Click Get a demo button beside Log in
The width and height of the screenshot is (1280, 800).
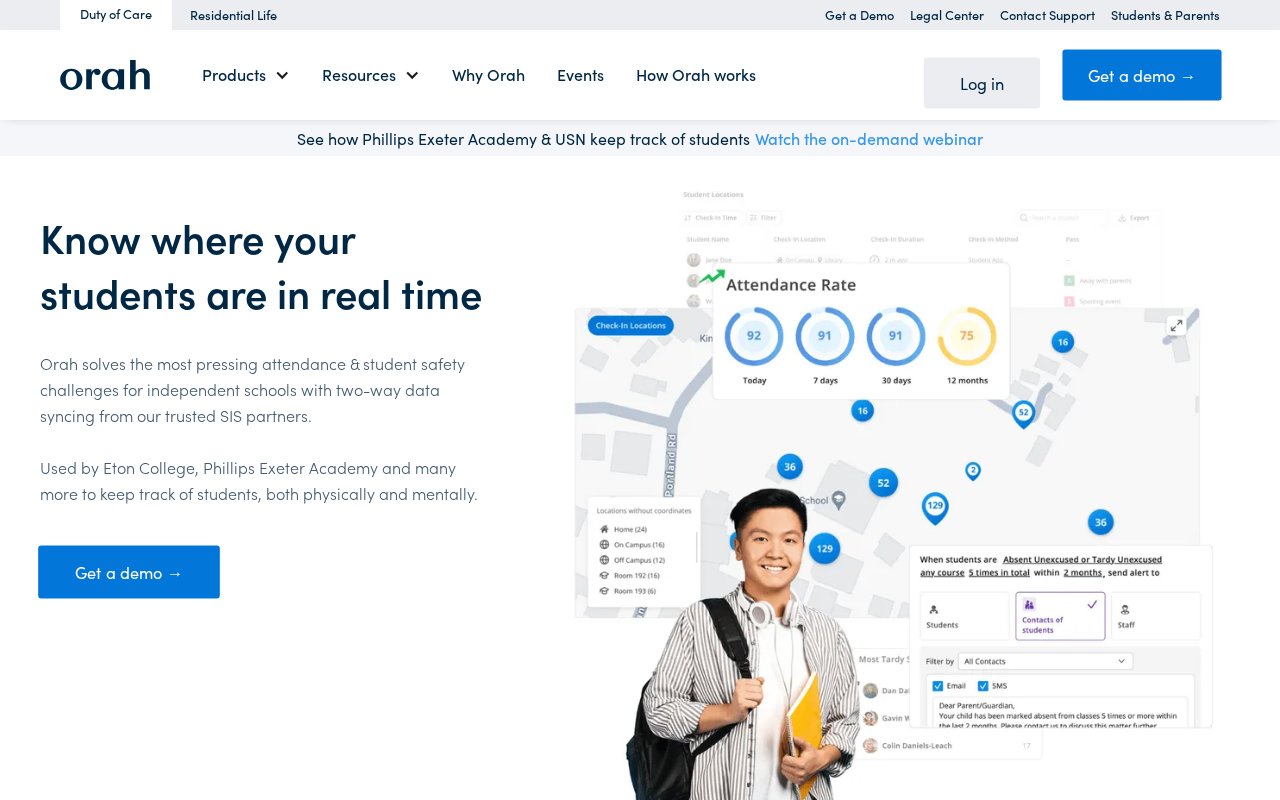[1142, 75]
